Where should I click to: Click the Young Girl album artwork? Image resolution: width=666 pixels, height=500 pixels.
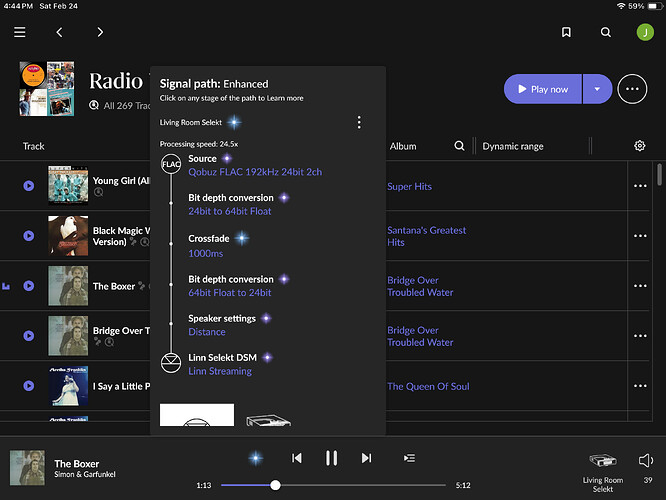click(68, 186)
